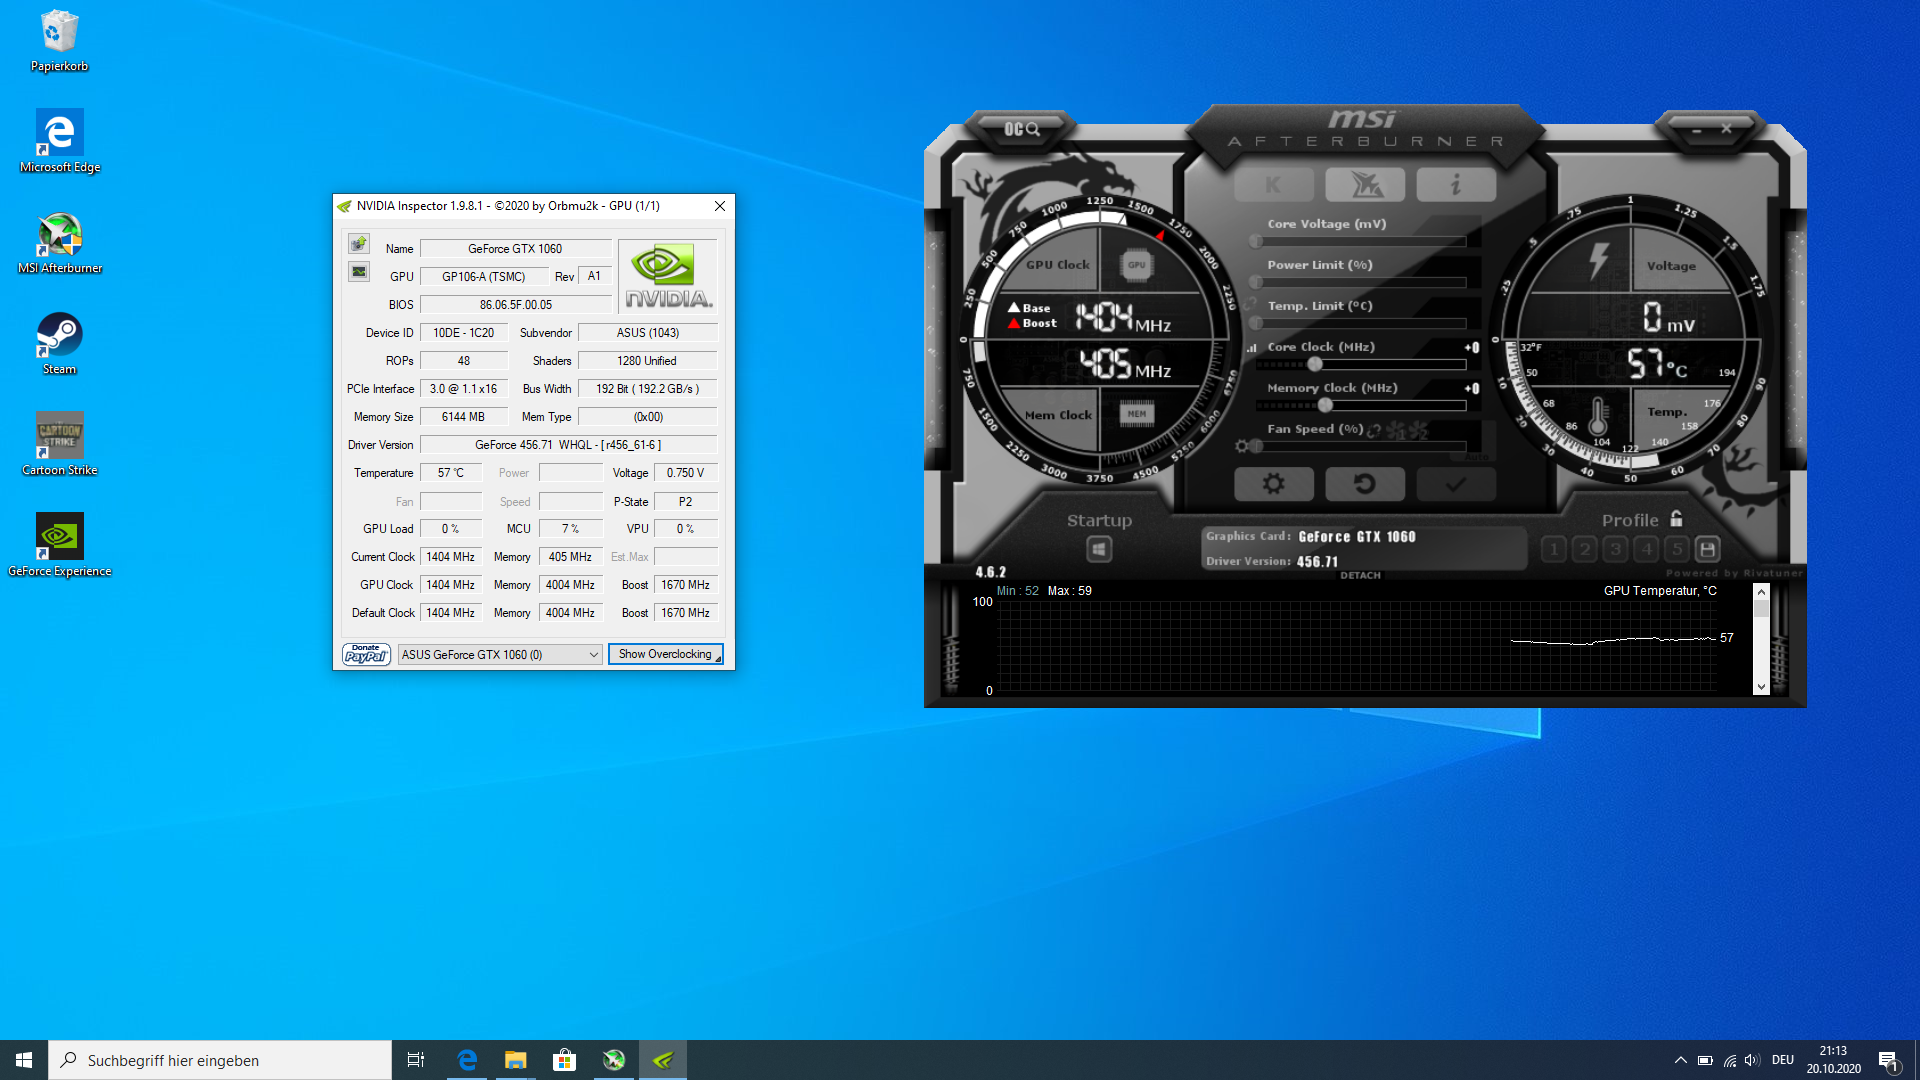The image size is (1920, 1080).
Task: Select profile slot 5 in Afterburner
Action: click(1677, 549)
